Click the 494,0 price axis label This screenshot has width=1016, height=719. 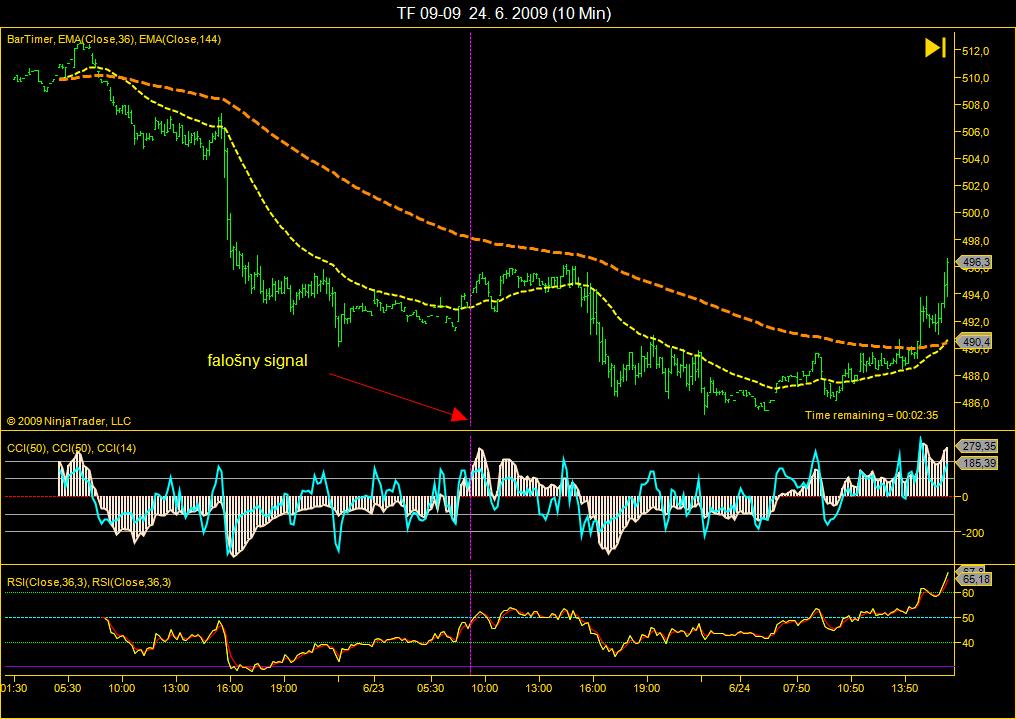(976, 295)
